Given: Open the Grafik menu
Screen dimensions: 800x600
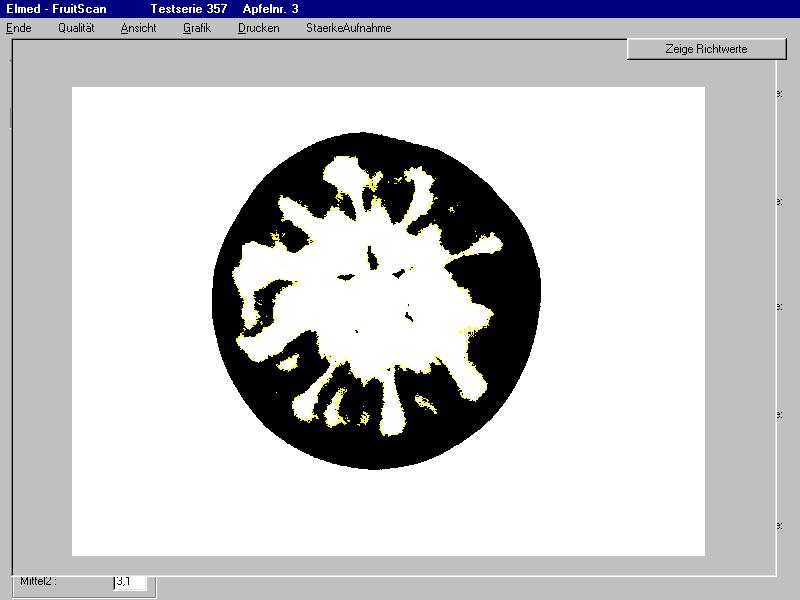Looking at the screenshot, I should coord(197,28).
